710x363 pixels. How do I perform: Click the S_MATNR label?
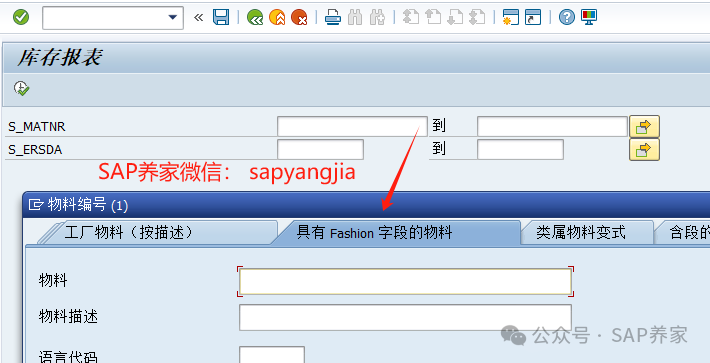[37, 127]
